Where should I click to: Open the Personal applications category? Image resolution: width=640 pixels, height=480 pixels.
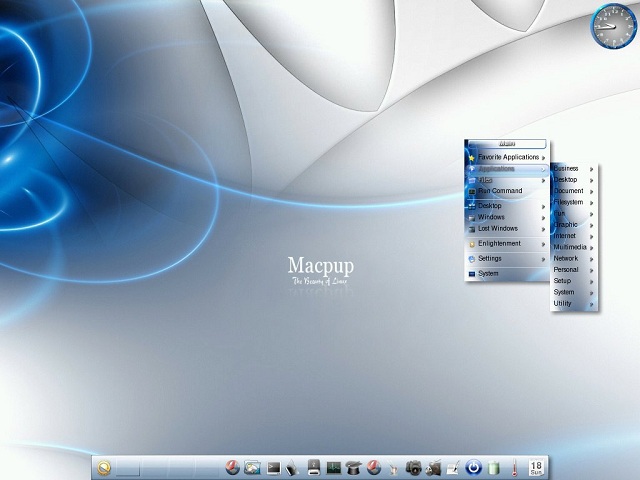573,270
